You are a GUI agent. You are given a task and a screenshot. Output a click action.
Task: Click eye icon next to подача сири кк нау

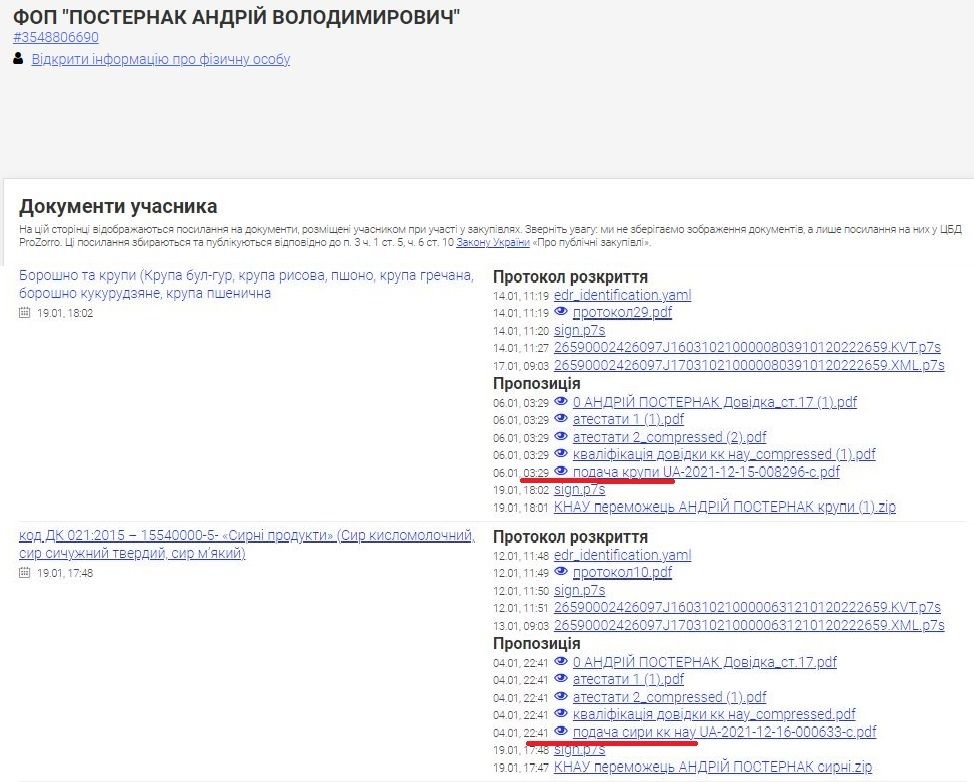(x=561, y=732)
